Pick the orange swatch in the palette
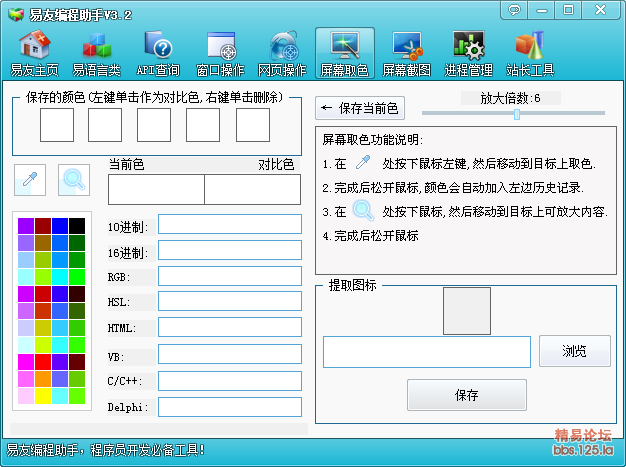The height and width of the screenshot is (467, 626). 43,379
